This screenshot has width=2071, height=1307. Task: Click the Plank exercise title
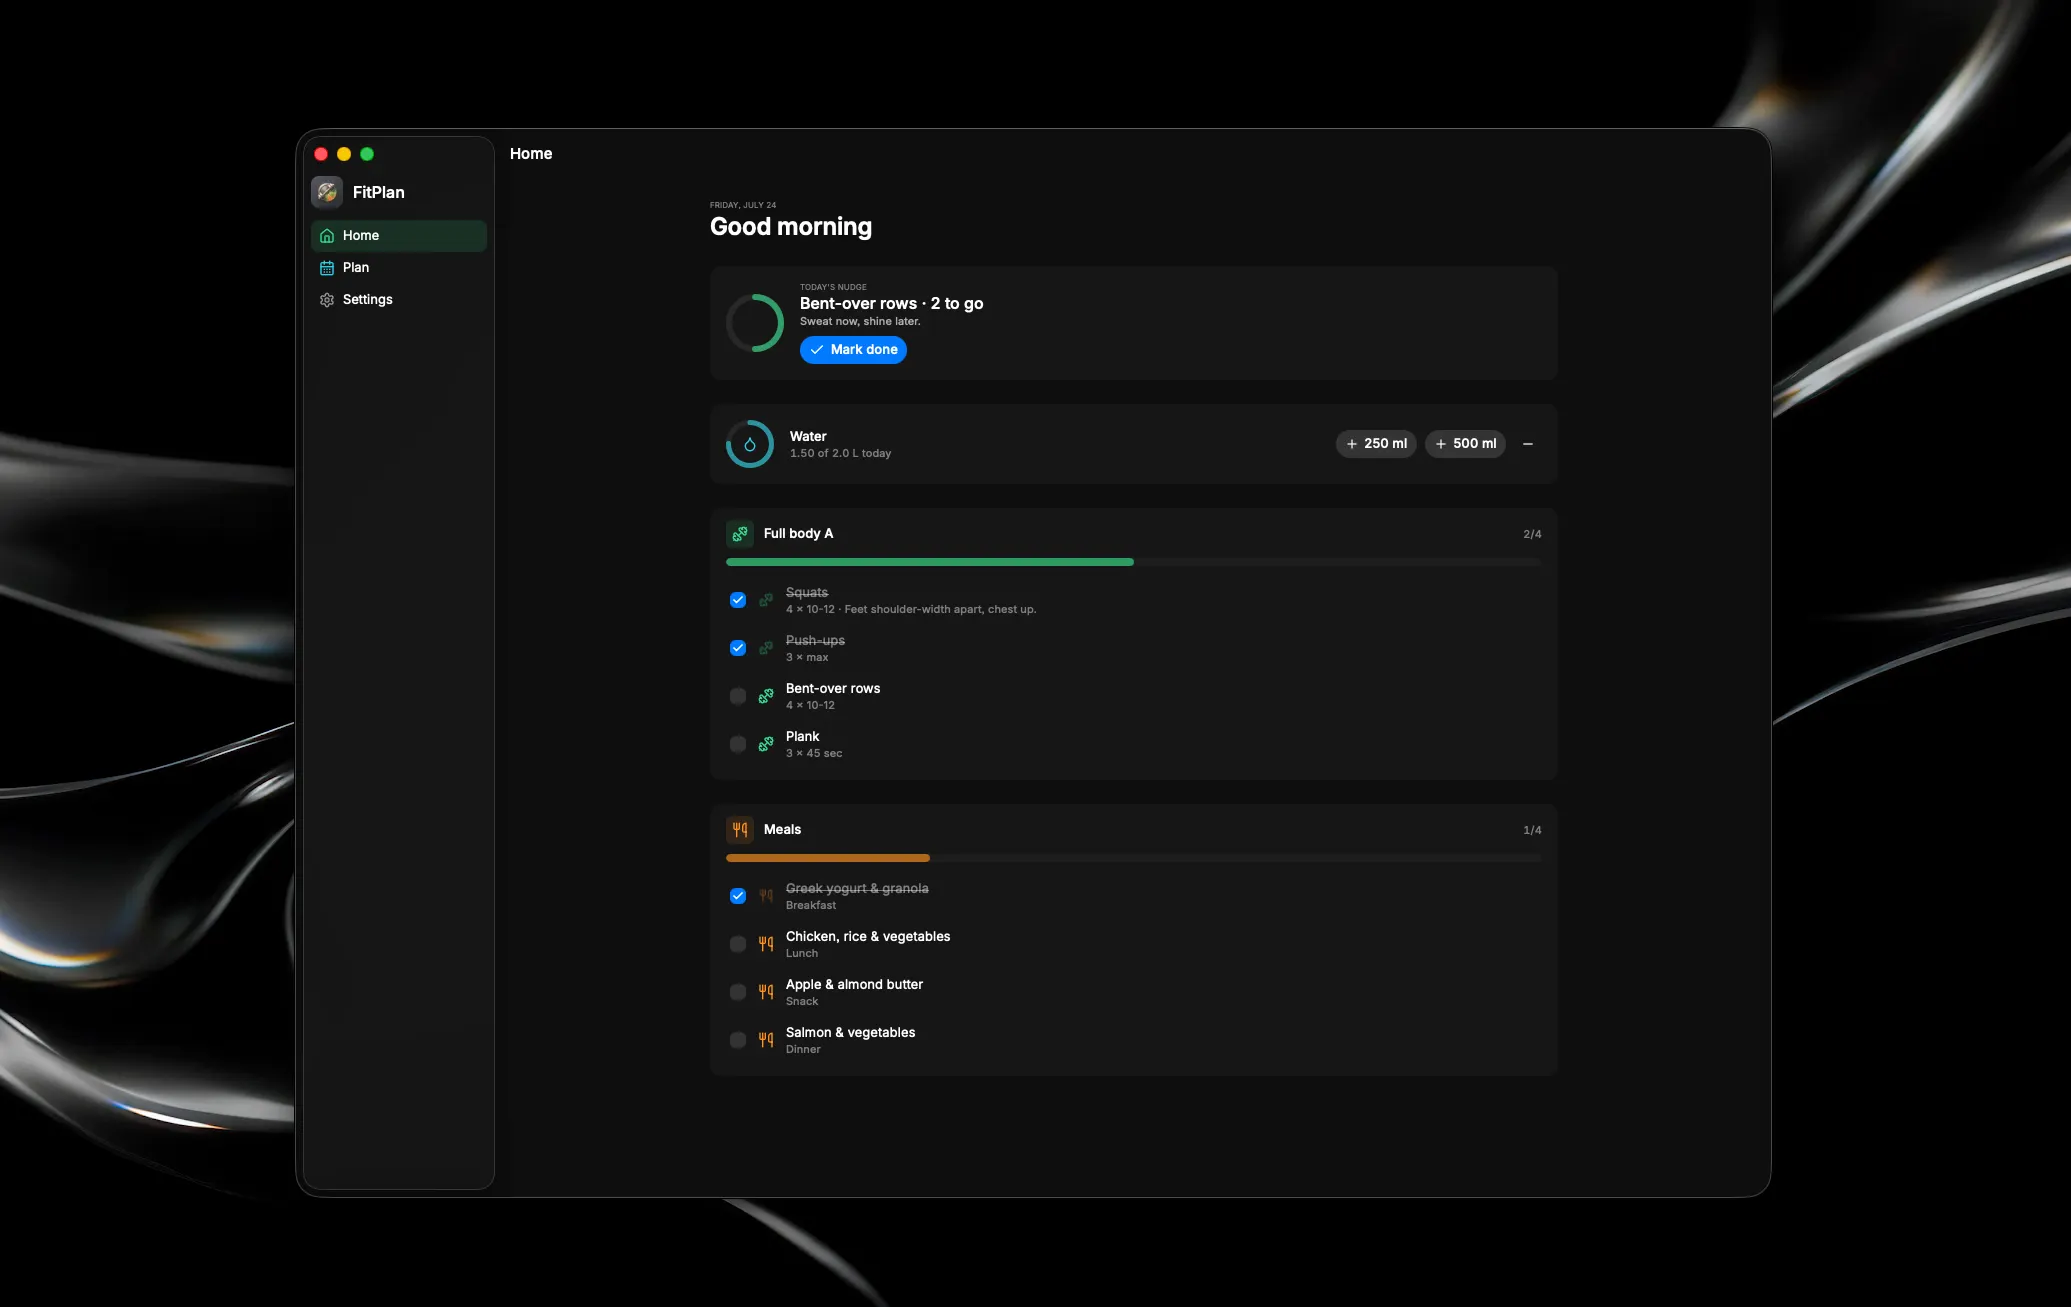803,736
